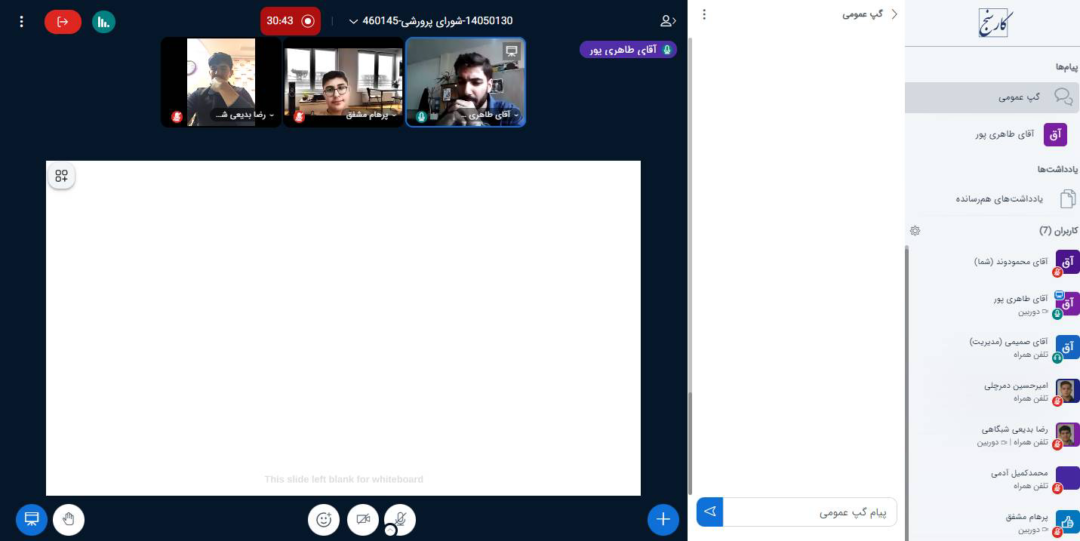Open private chat with آقای طاهری پور
The image size is (1080, 541).
coord(992,135)
